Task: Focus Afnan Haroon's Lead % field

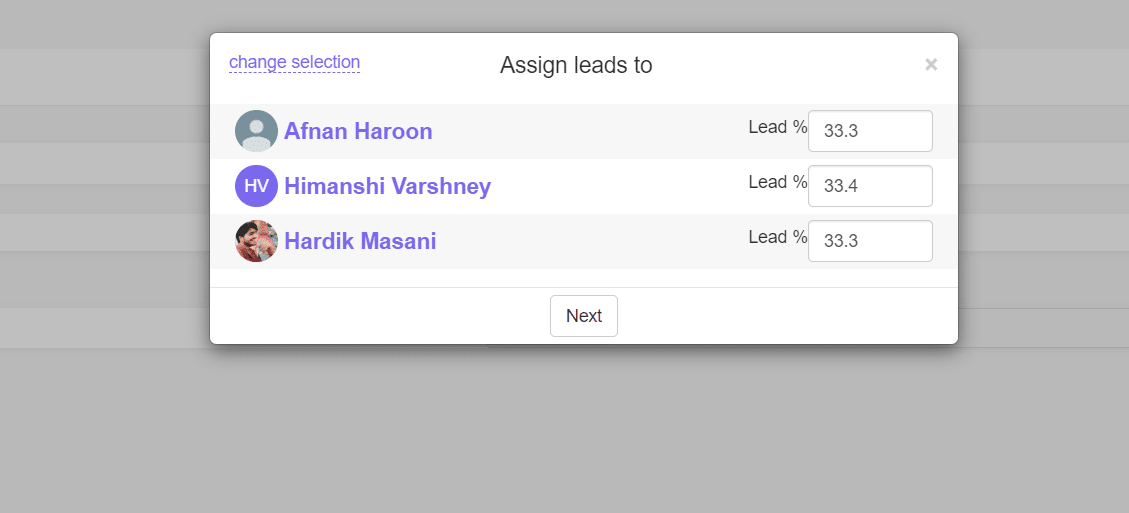Action: 870,131
